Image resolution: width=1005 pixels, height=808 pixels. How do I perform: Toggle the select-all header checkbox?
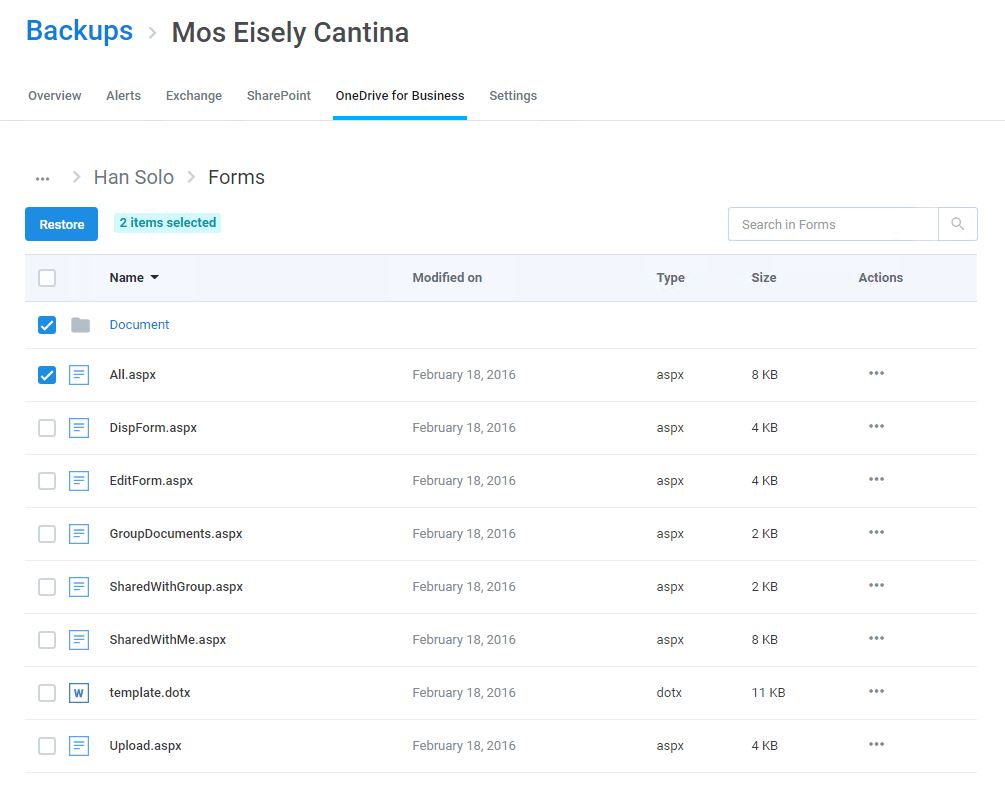[47, 278]
